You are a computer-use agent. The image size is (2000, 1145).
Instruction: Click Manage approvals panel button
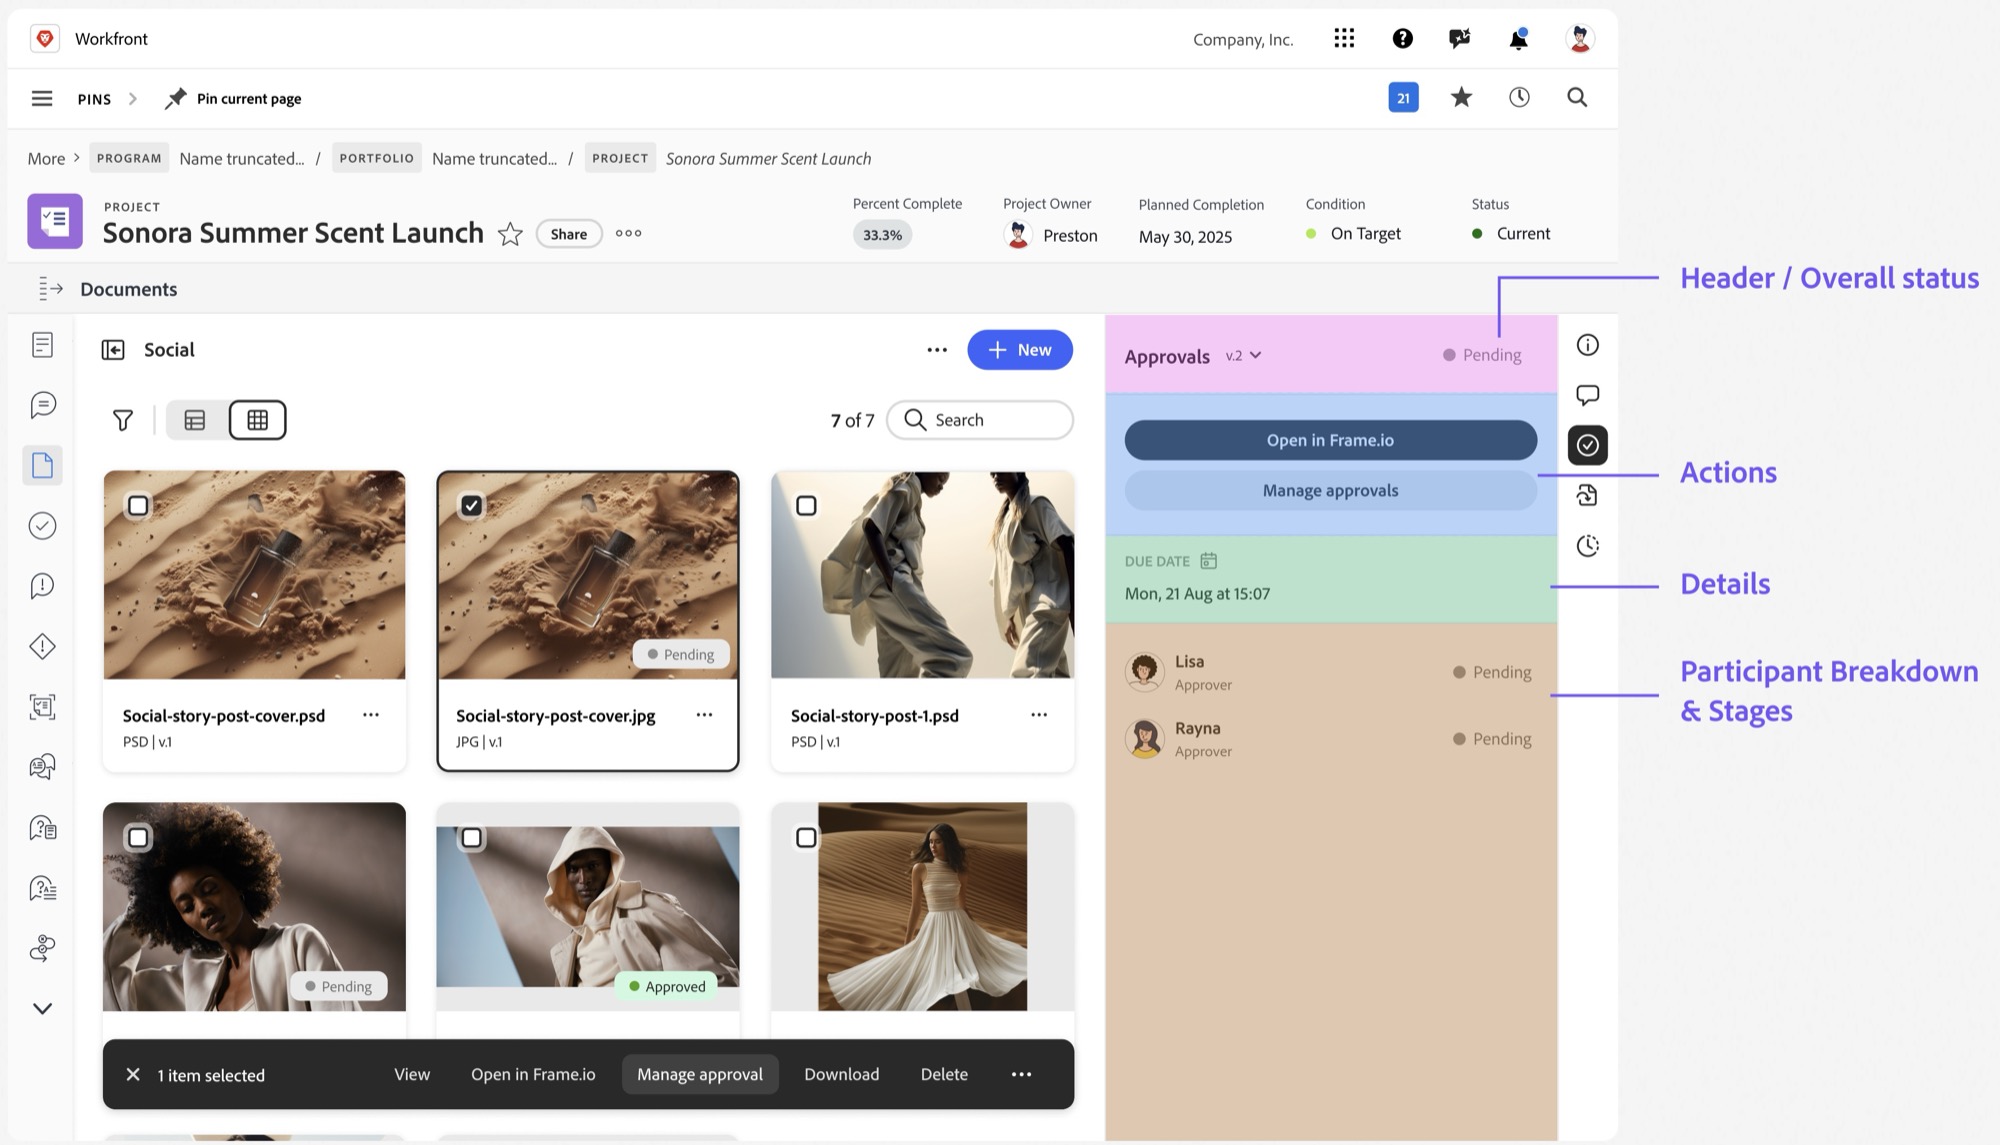[x=1330, y=491]
